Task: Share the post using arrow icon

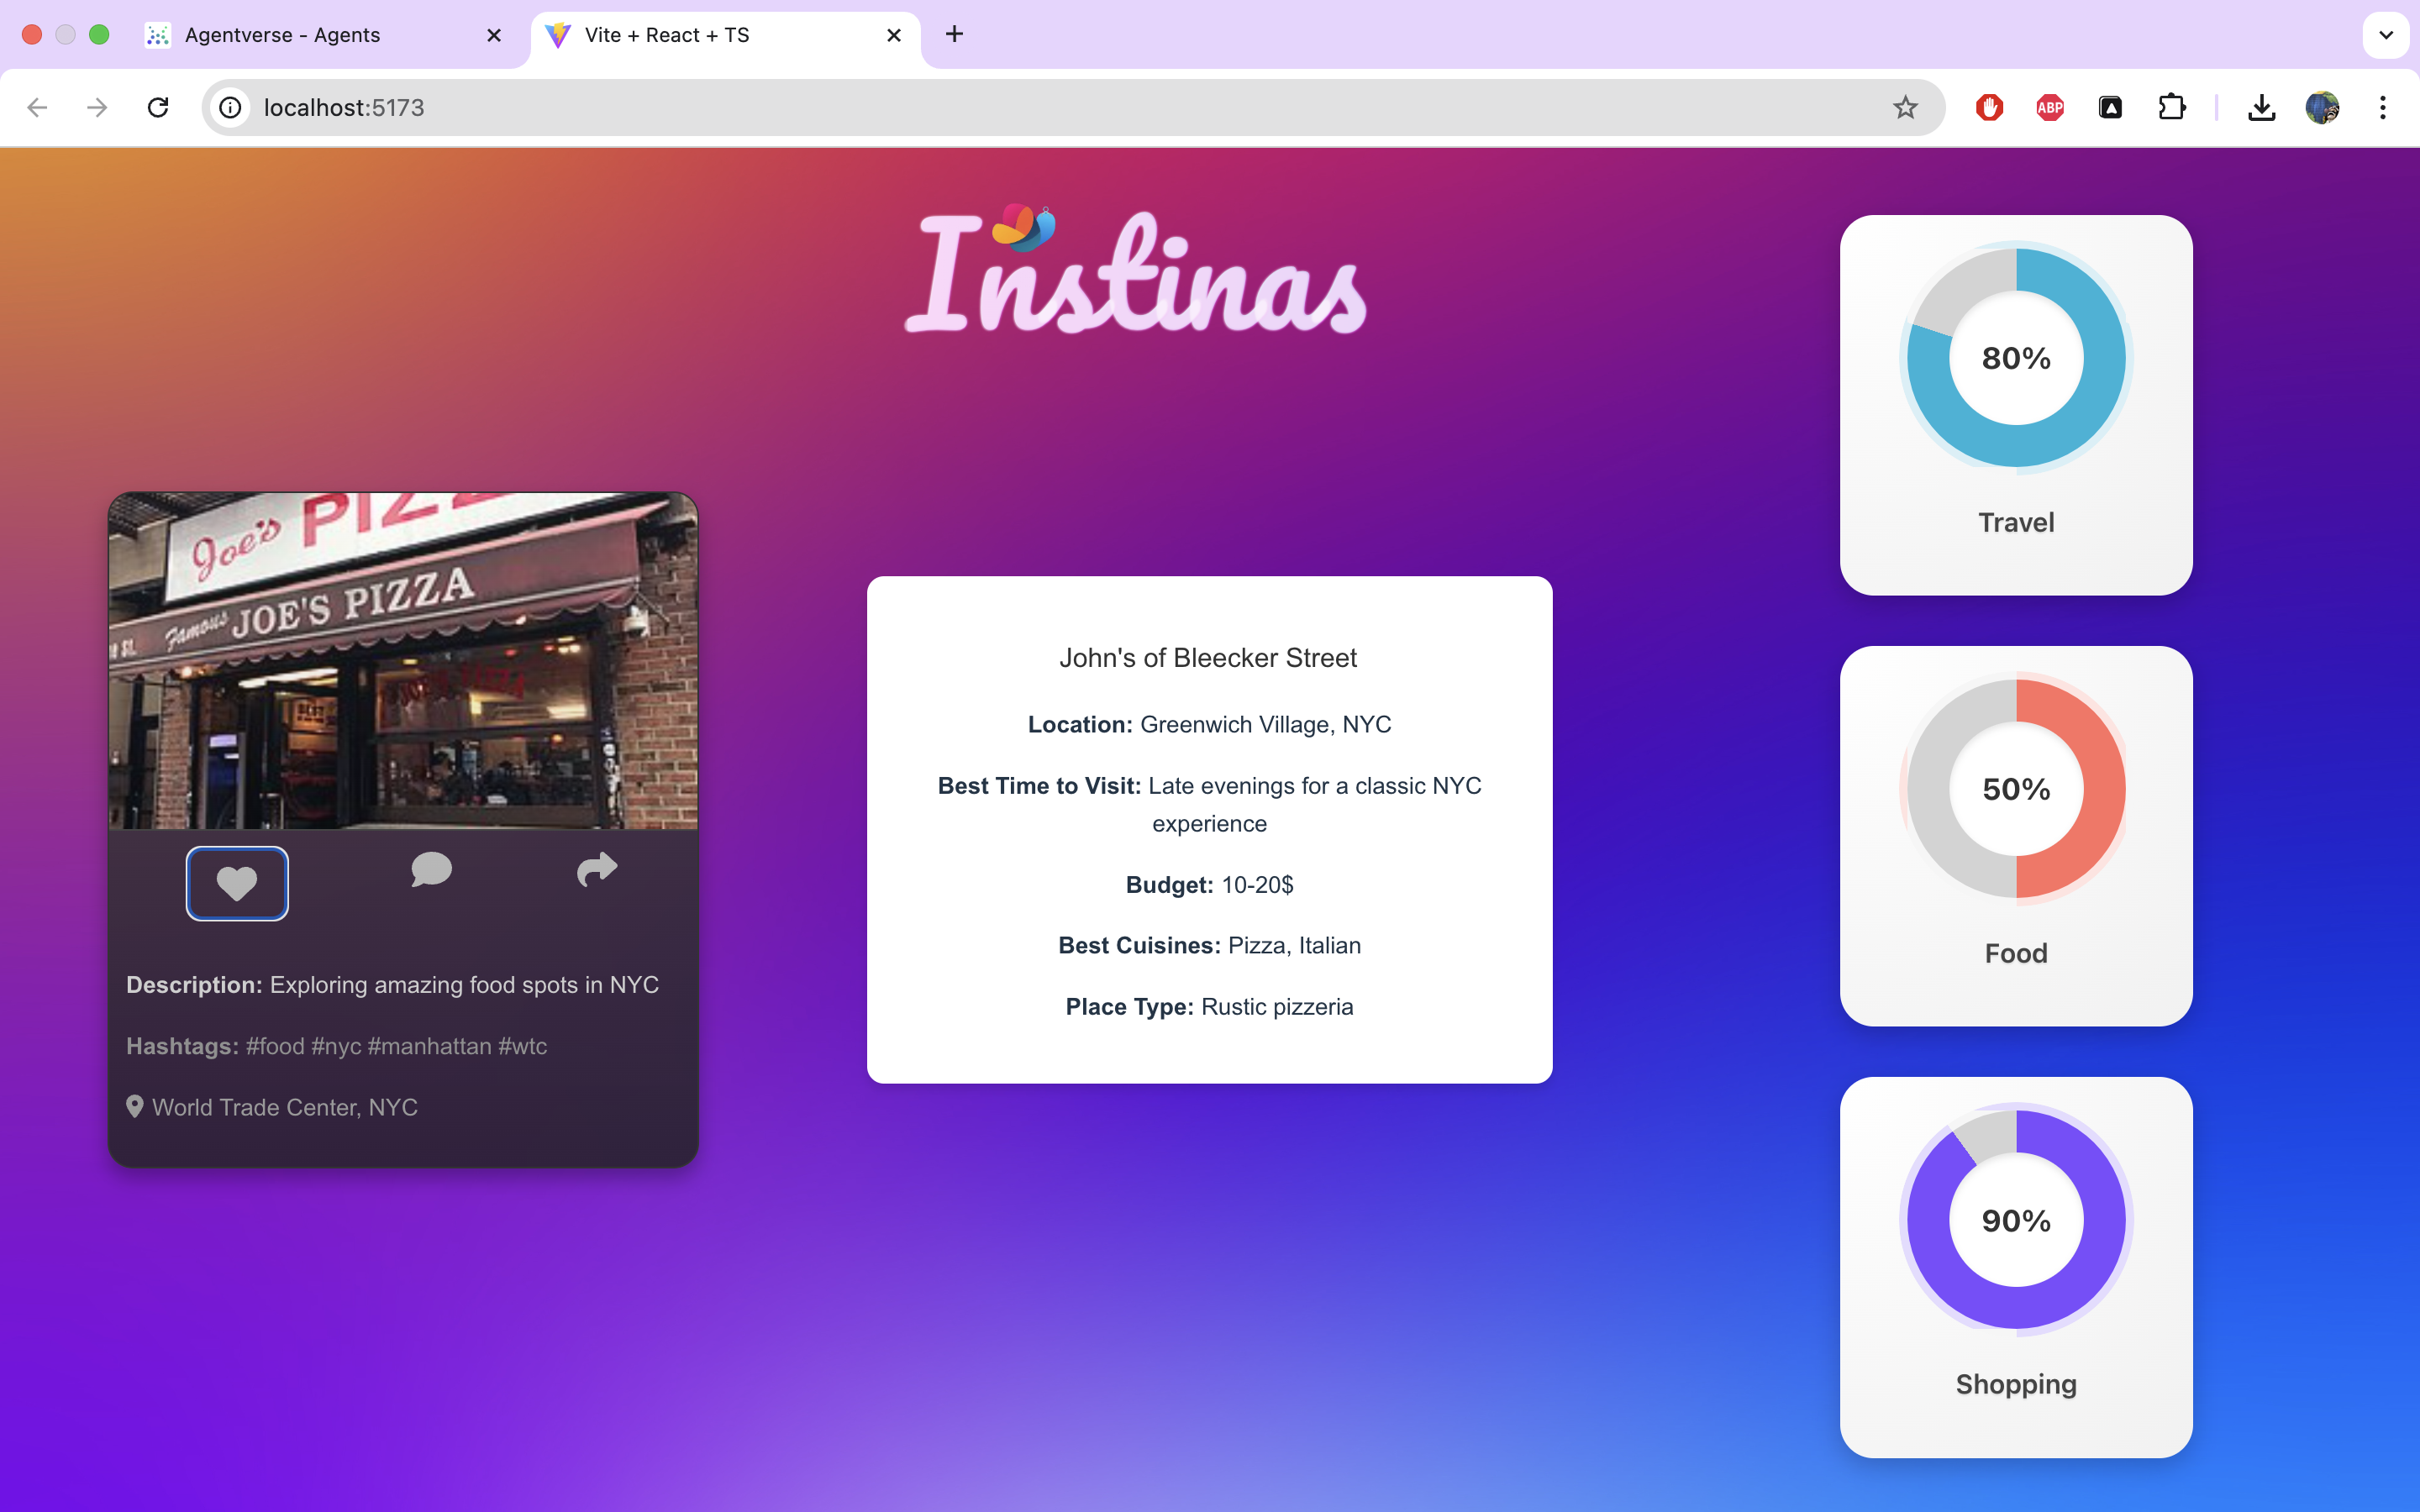Action: point(597,869)
